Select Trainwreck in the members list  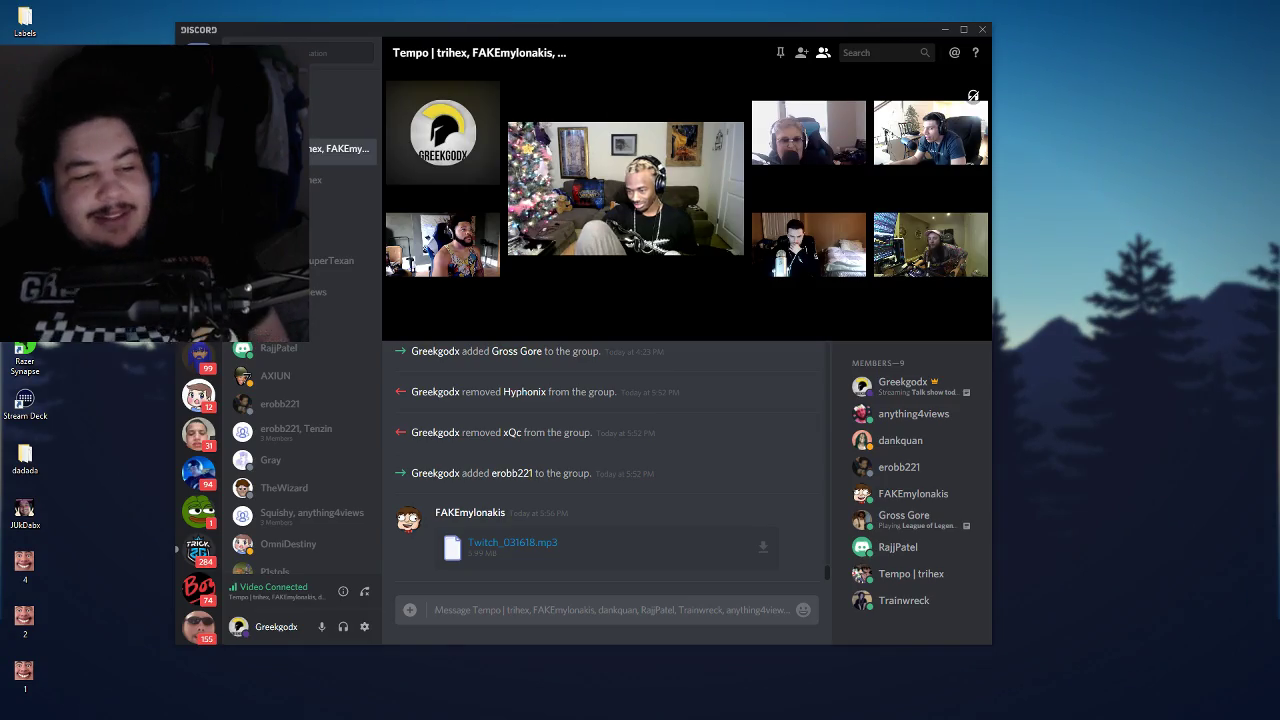coord(912,601)
